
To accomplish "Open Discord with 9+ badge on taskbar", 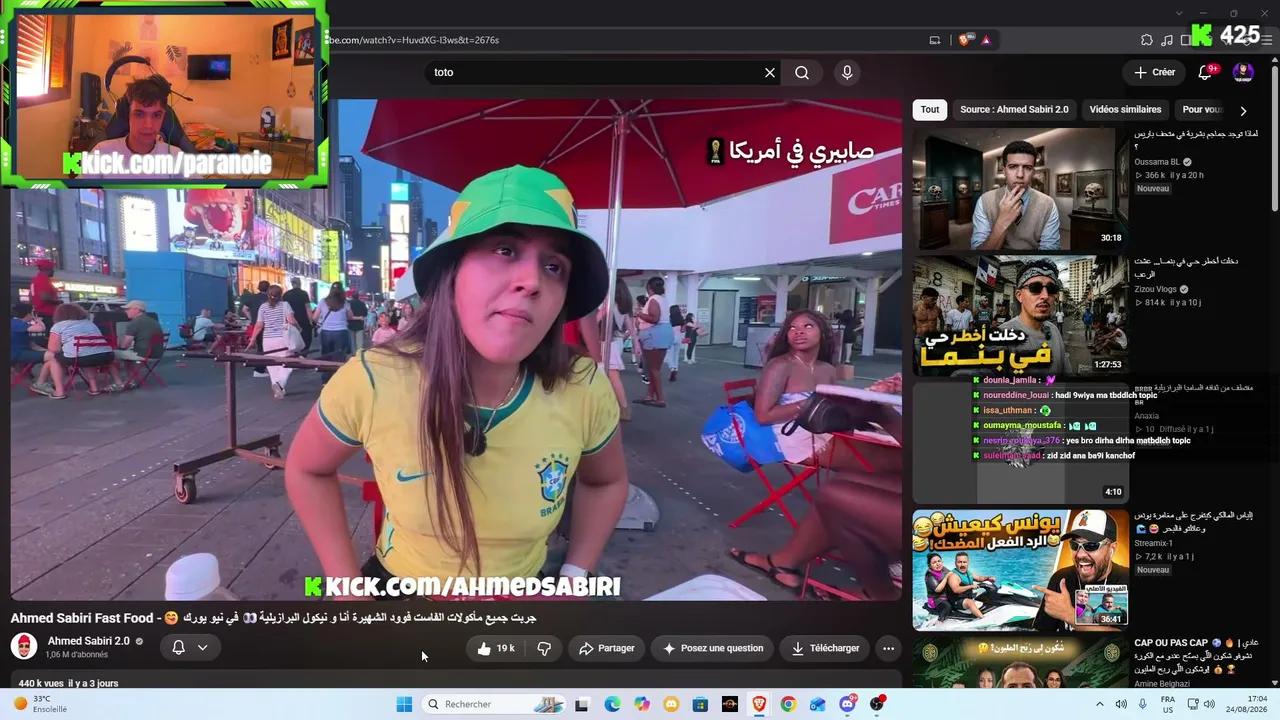I will 848,704.
